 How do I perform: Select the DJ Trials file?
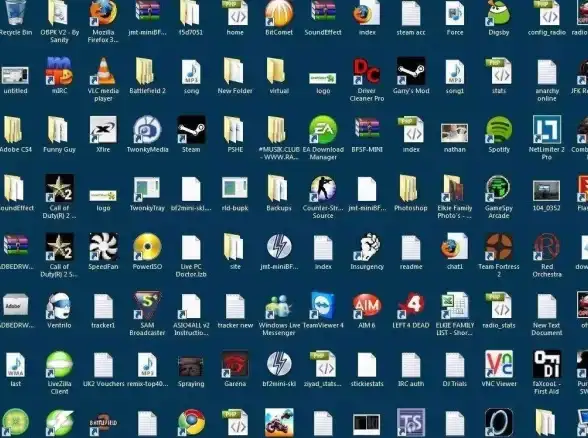click(454, 365)
